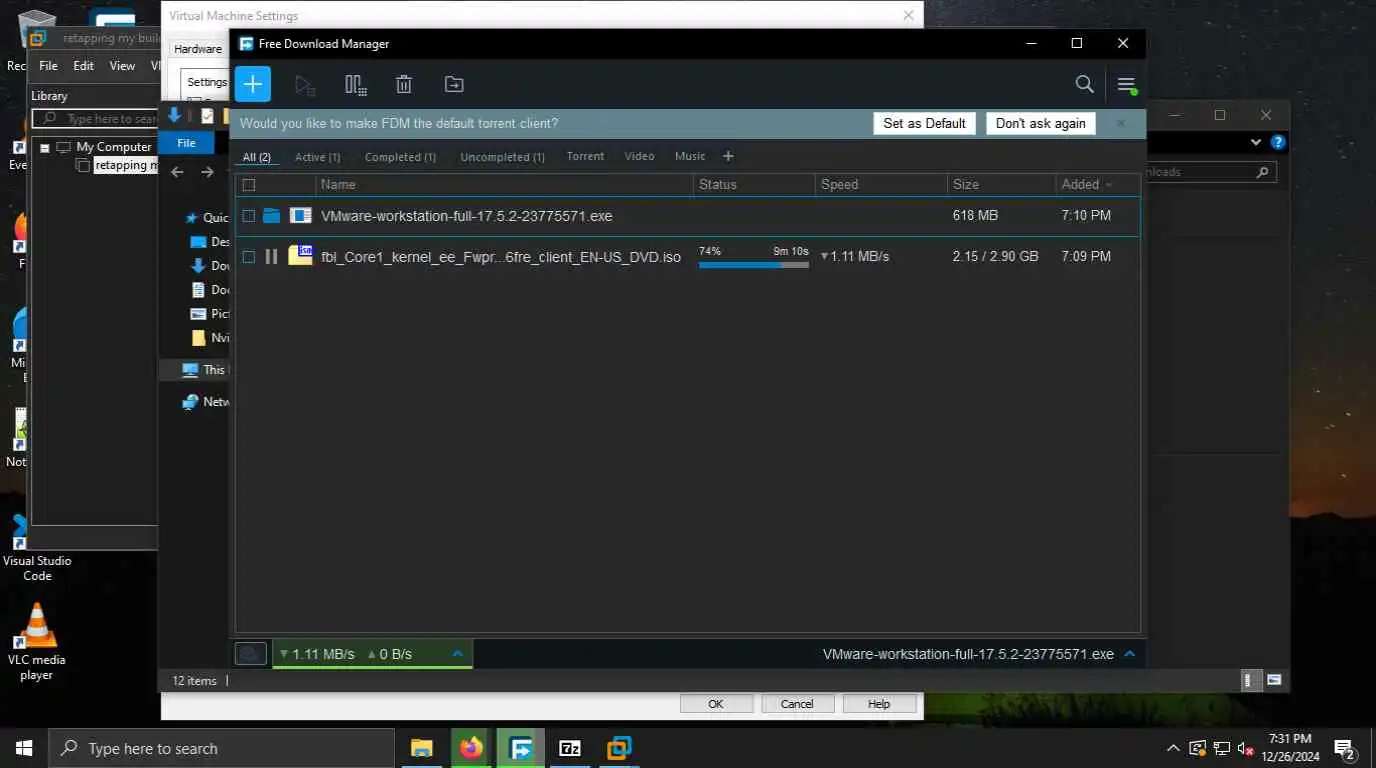This screenshot has width=1376, height=768.
Task: Click Cancel in Virtual Machine Settings
Action: coord(797,704)
